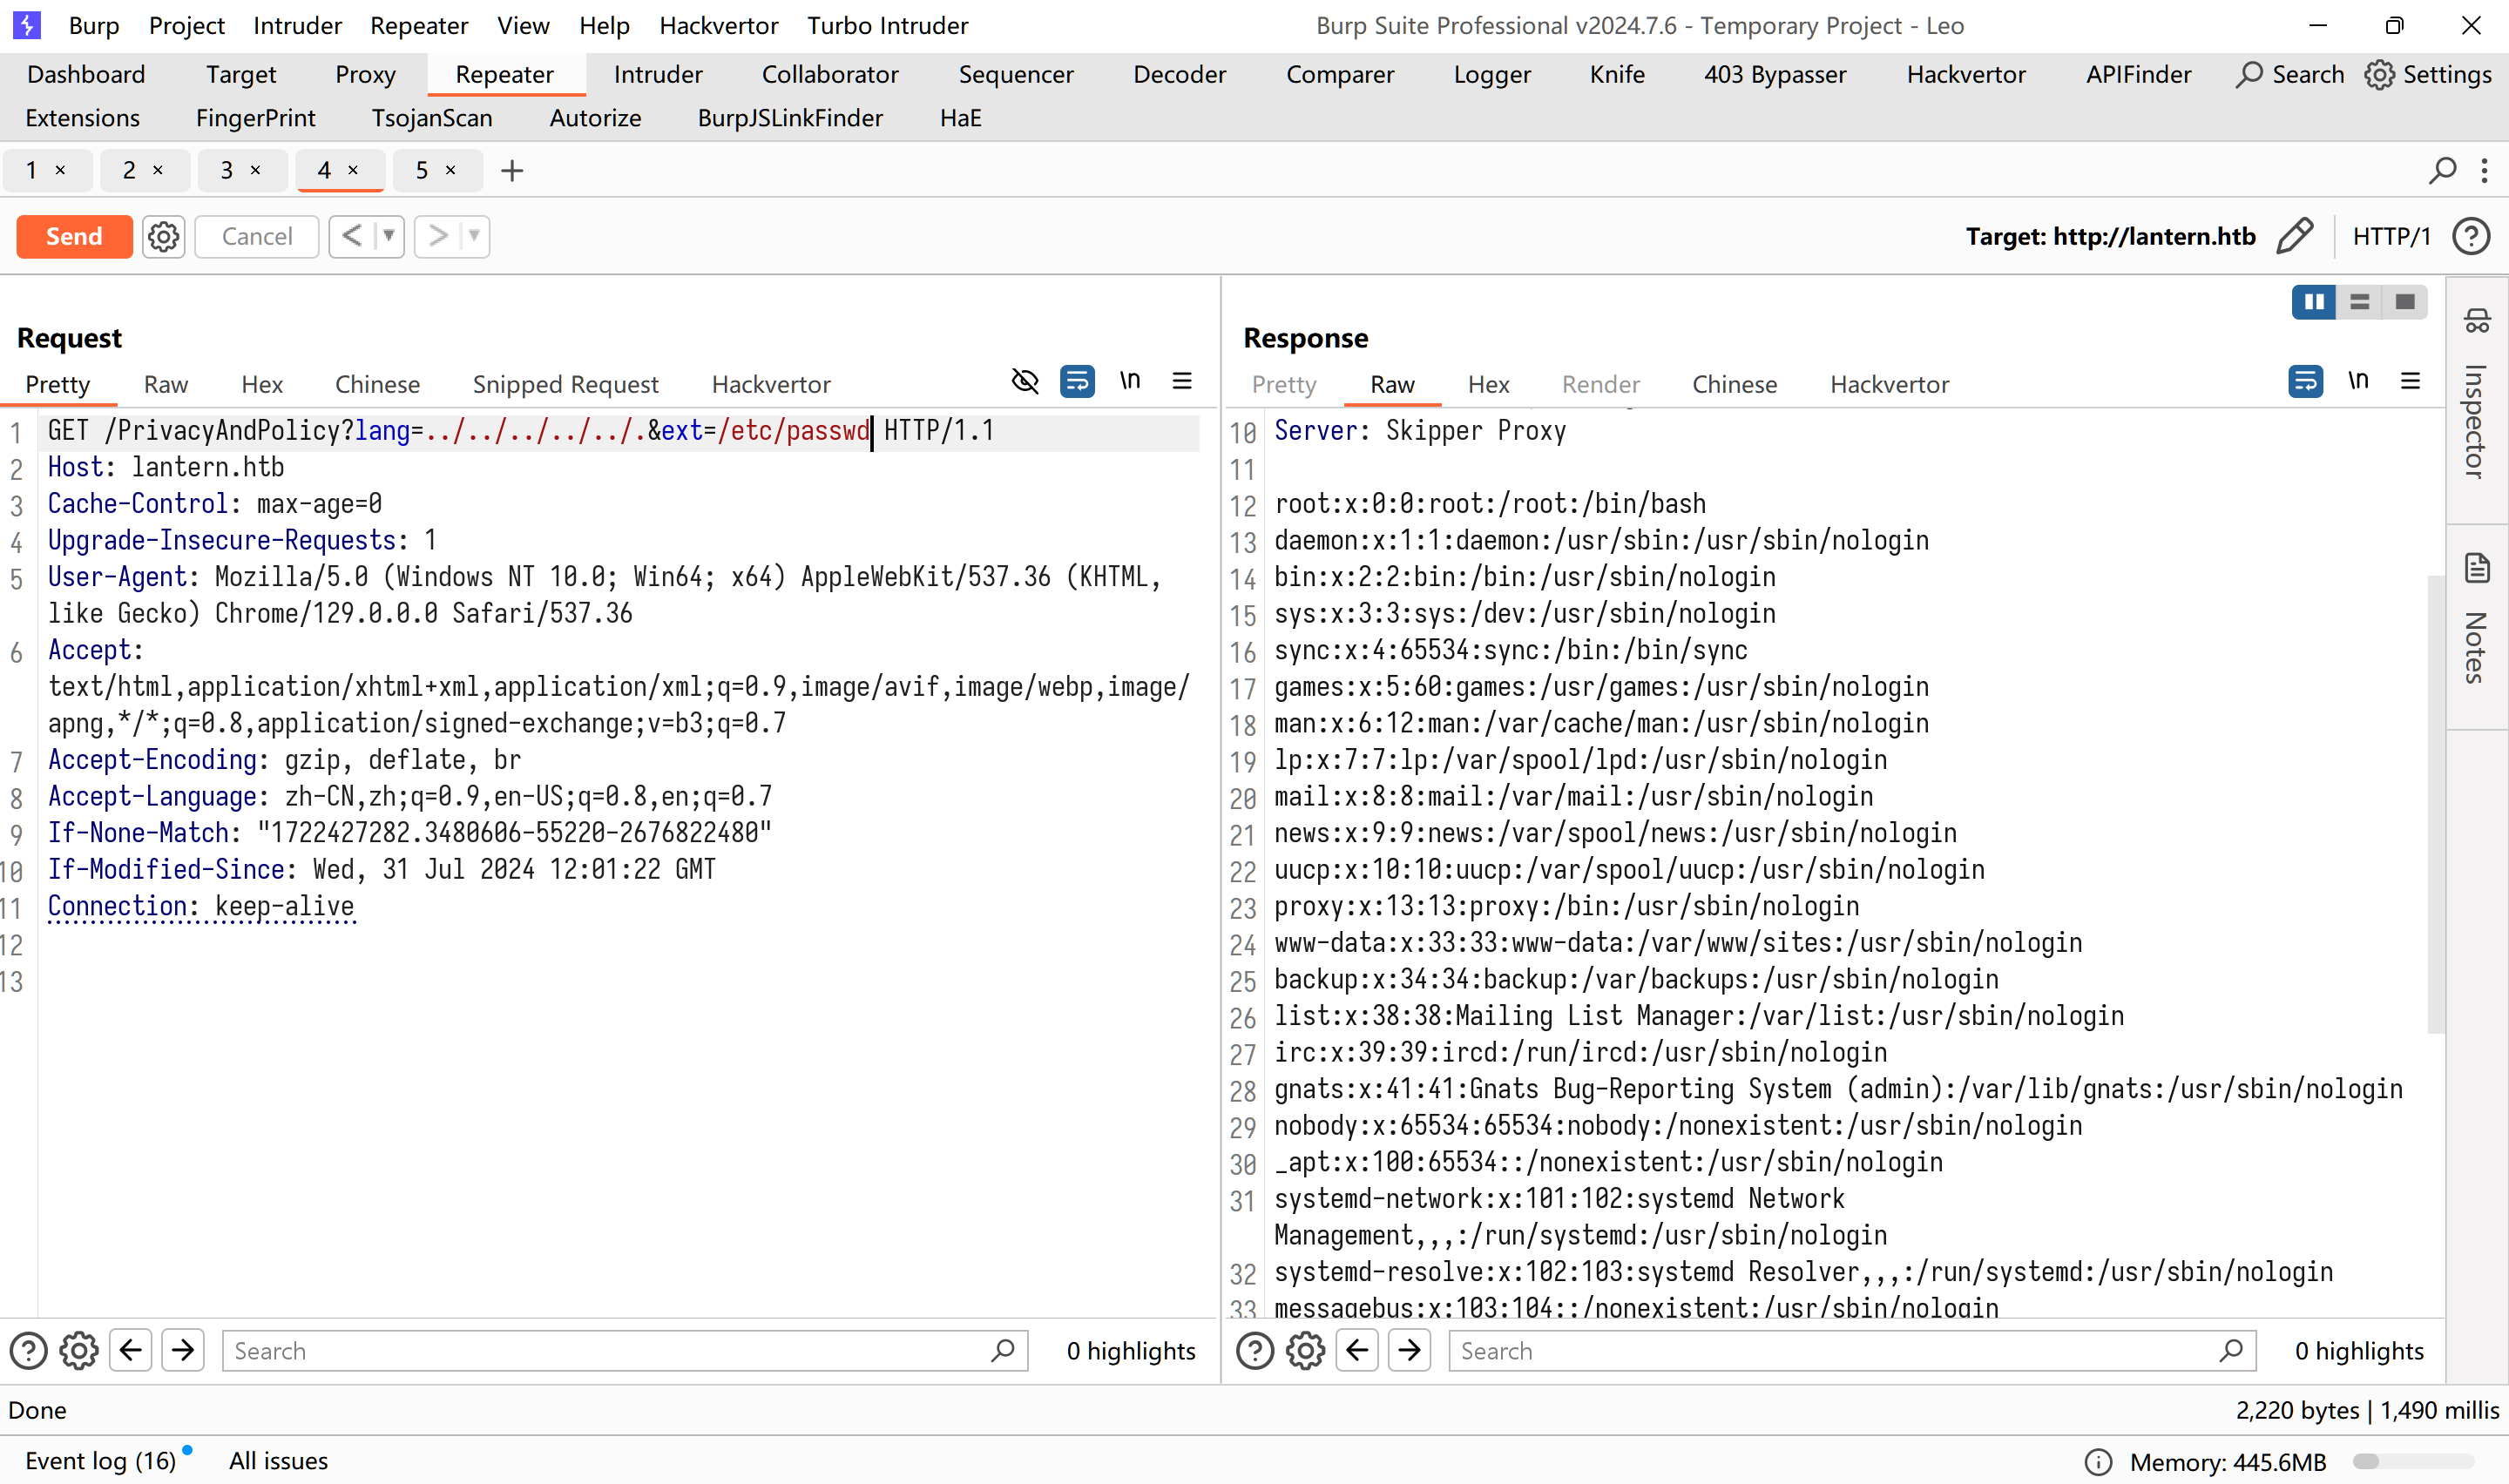Click the memory usage bar
Viewport: 2509px width, 1484px height.
click(x=2413, y=1462)
